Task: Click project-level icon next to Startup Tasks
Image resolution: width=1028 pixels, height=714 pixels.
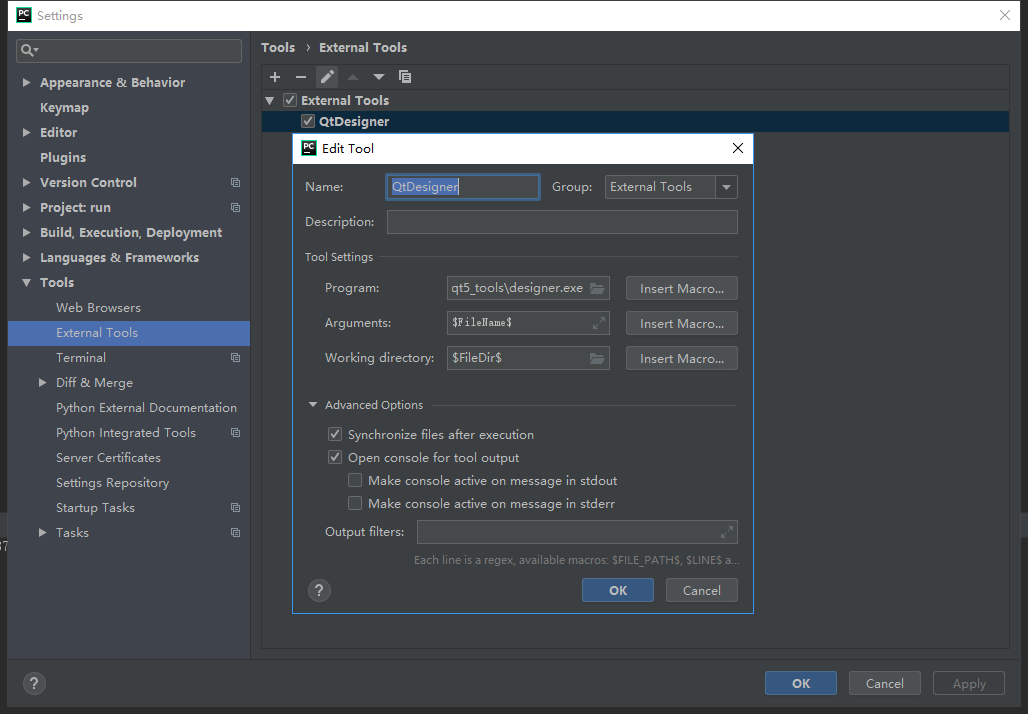Action: coord(235,507)
